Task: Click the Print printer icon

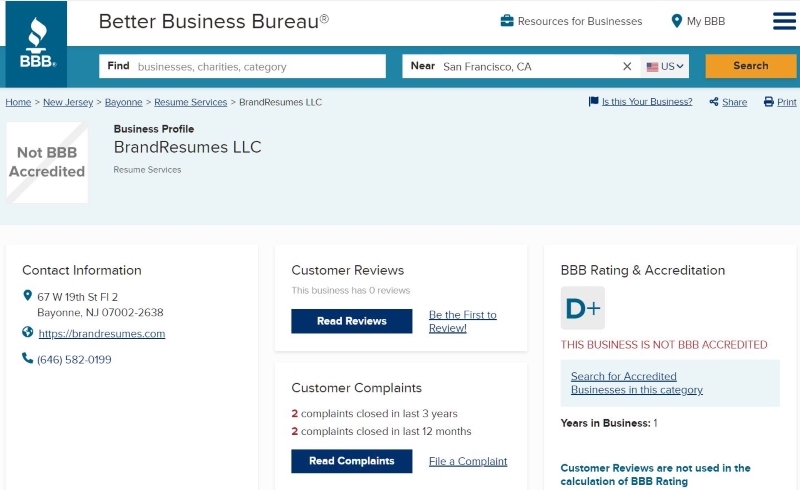Action: click(768, 102)
